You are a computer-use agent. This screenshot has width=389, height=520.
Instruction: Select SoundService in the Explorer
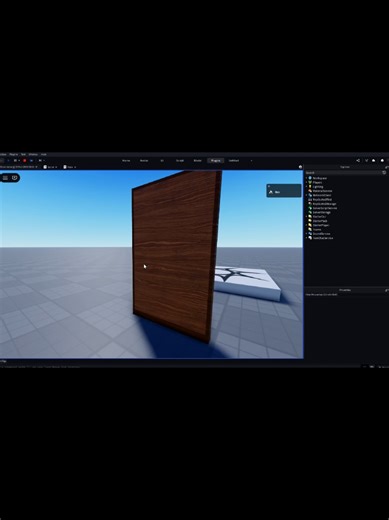coord(321,234)
